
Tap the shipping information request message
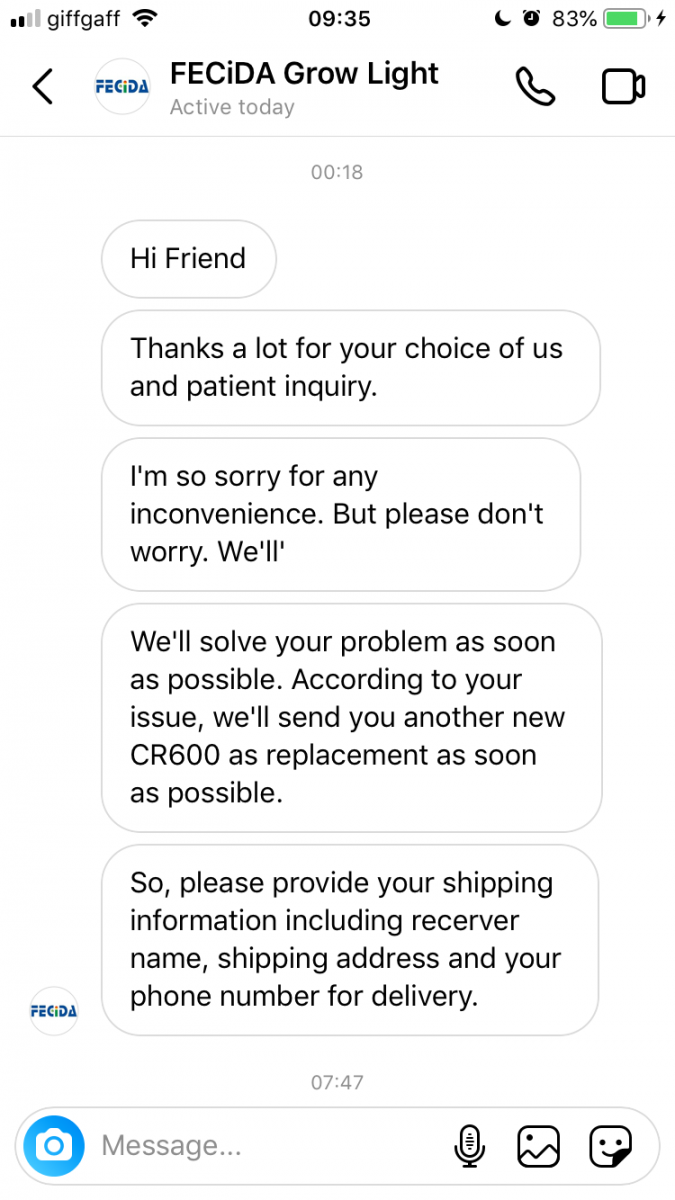349,940
